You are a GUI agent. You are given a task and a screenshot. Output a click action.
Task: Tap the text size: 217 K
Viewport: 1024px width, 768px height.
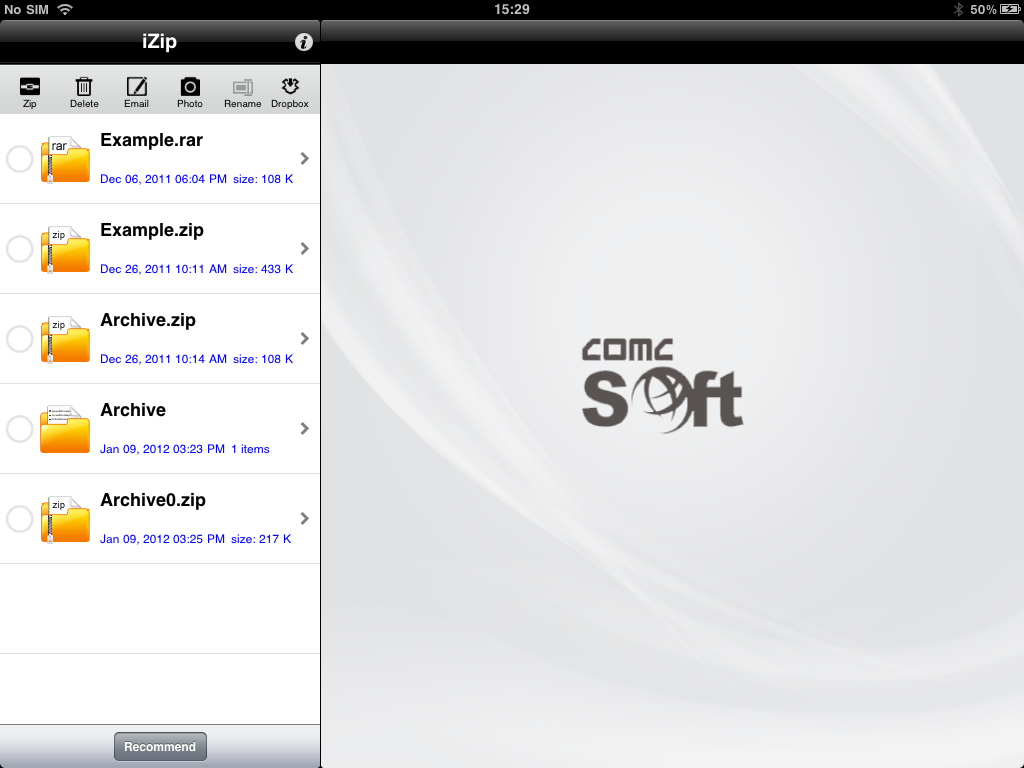coord(261,539)
